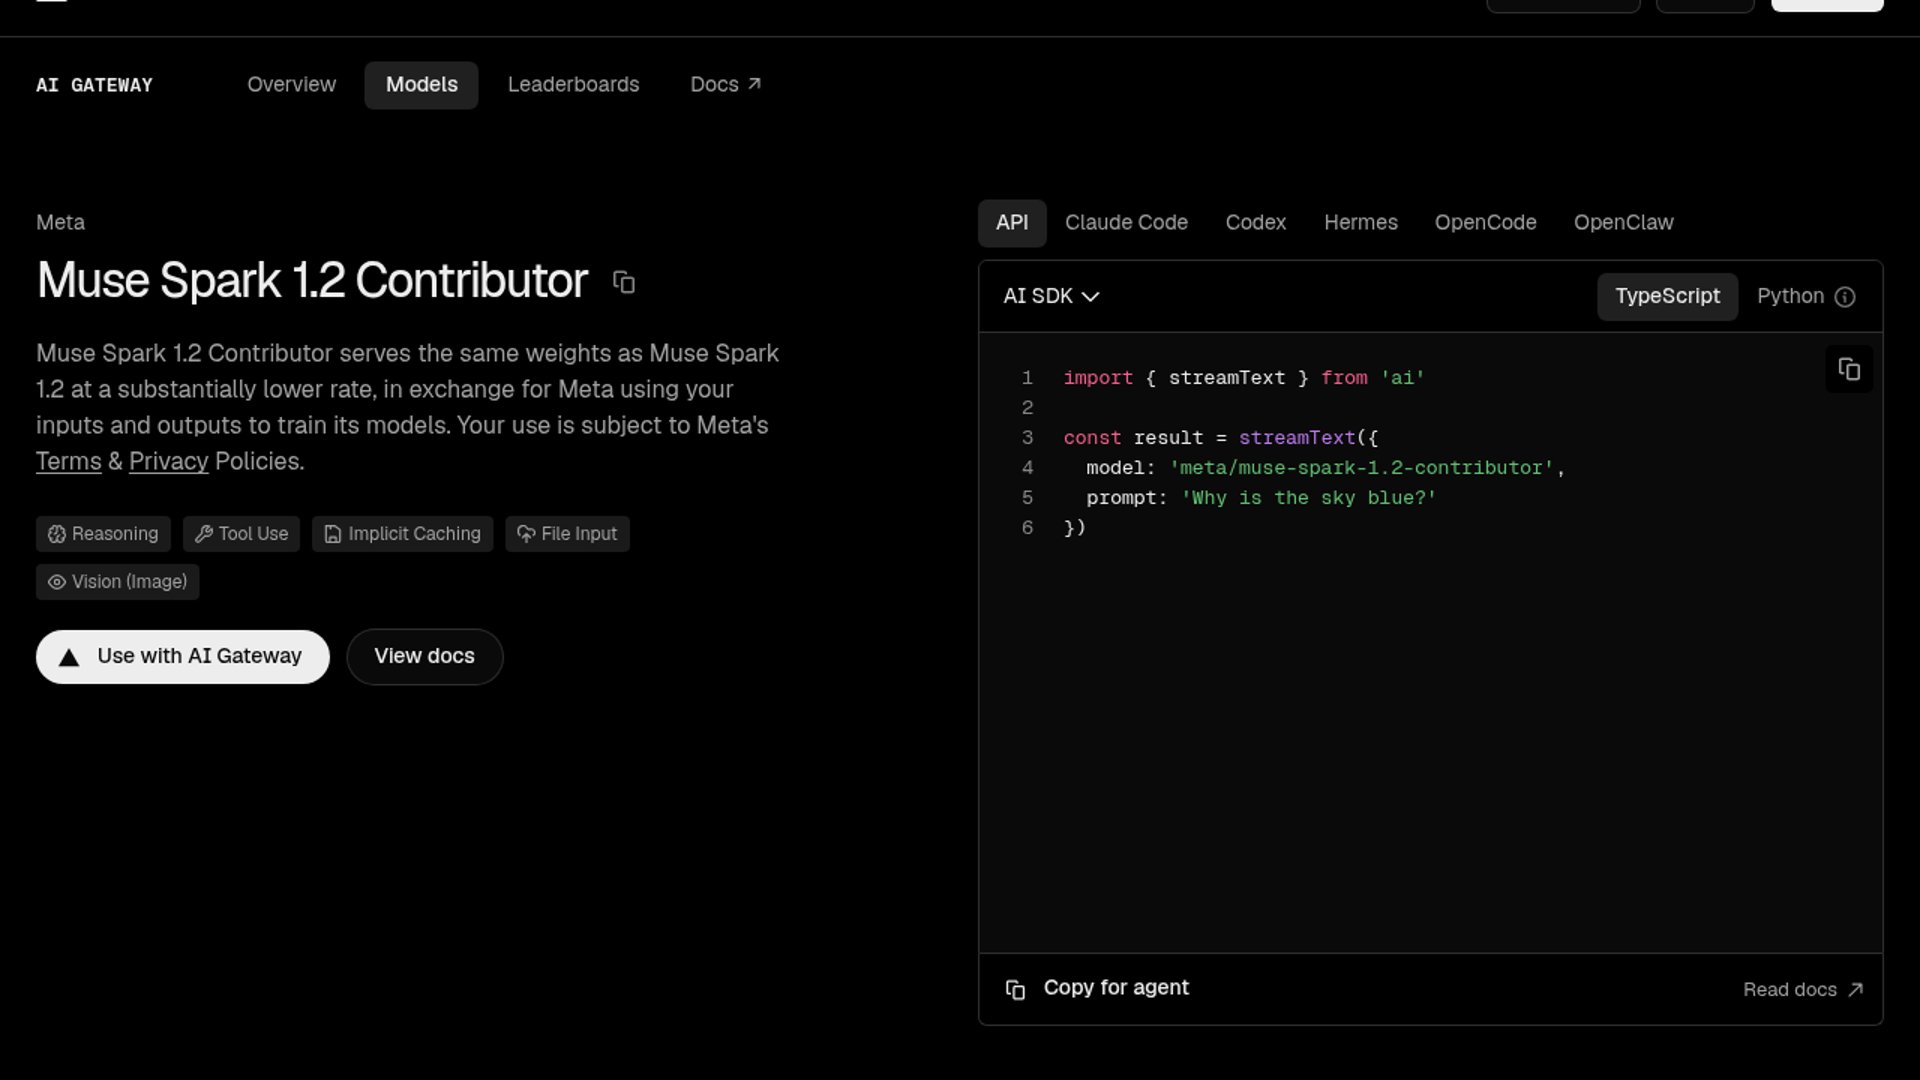Select the Hermes tab
This screenshot has width=1920, height=1080.
tap(1361, 222)
